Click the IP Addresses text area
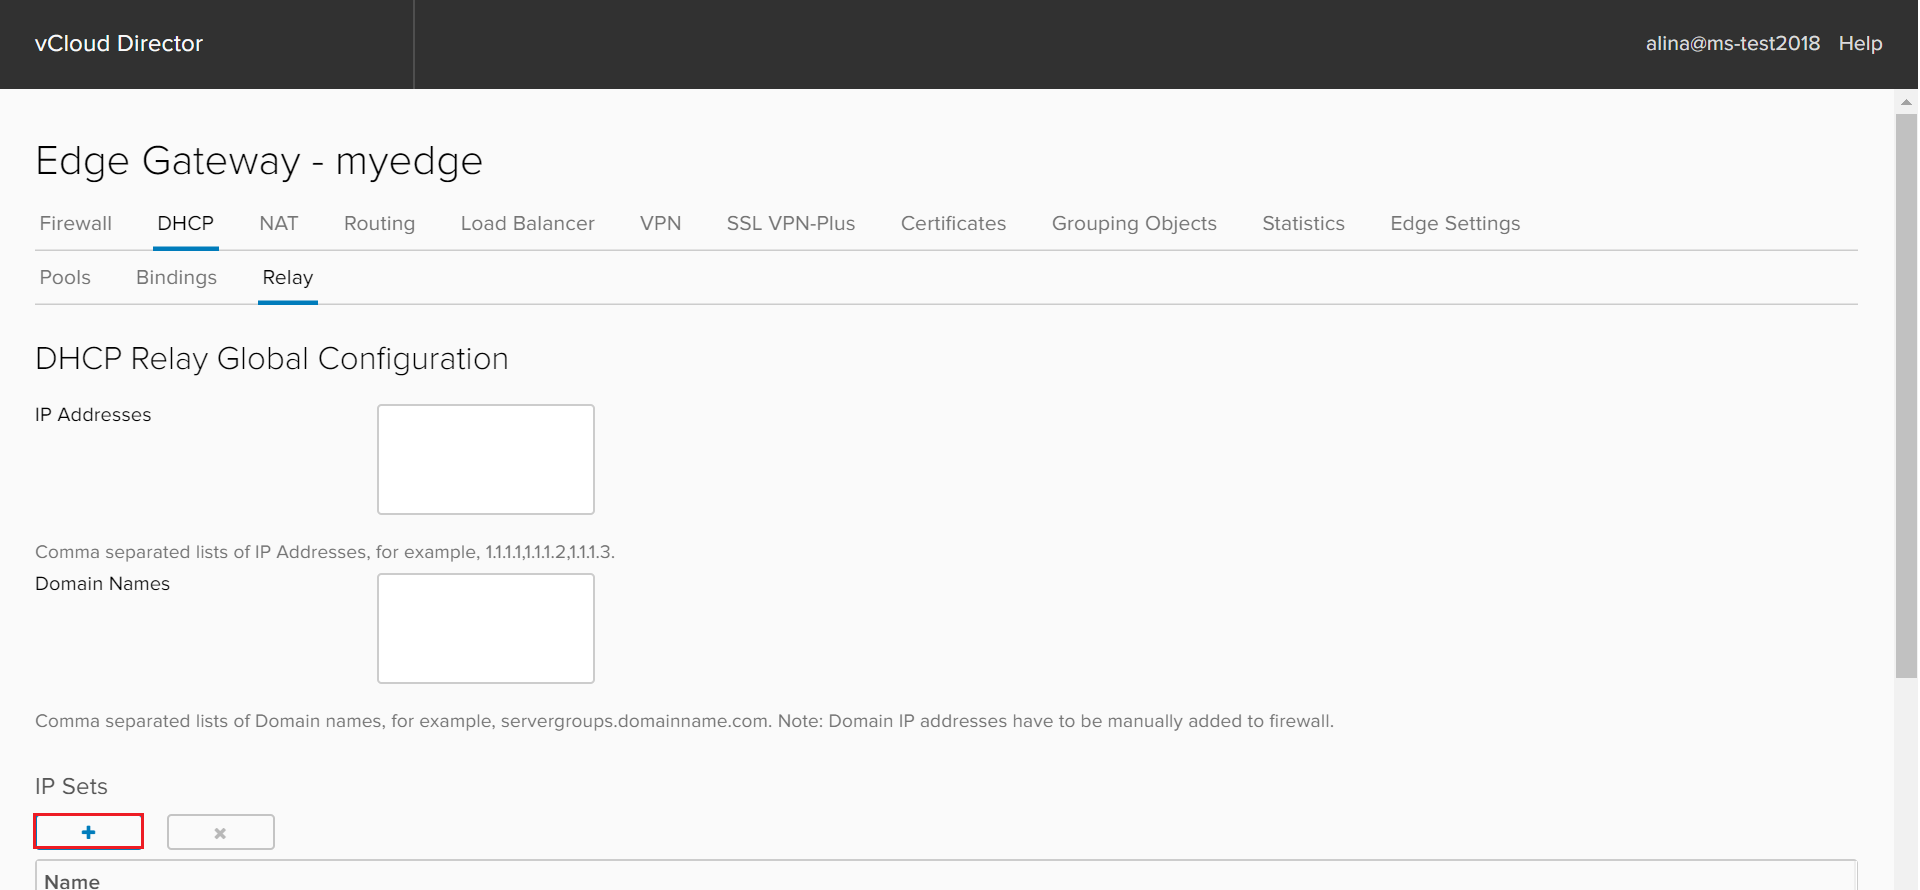This screenshot has width=1920, height=890. click(486, 459)
